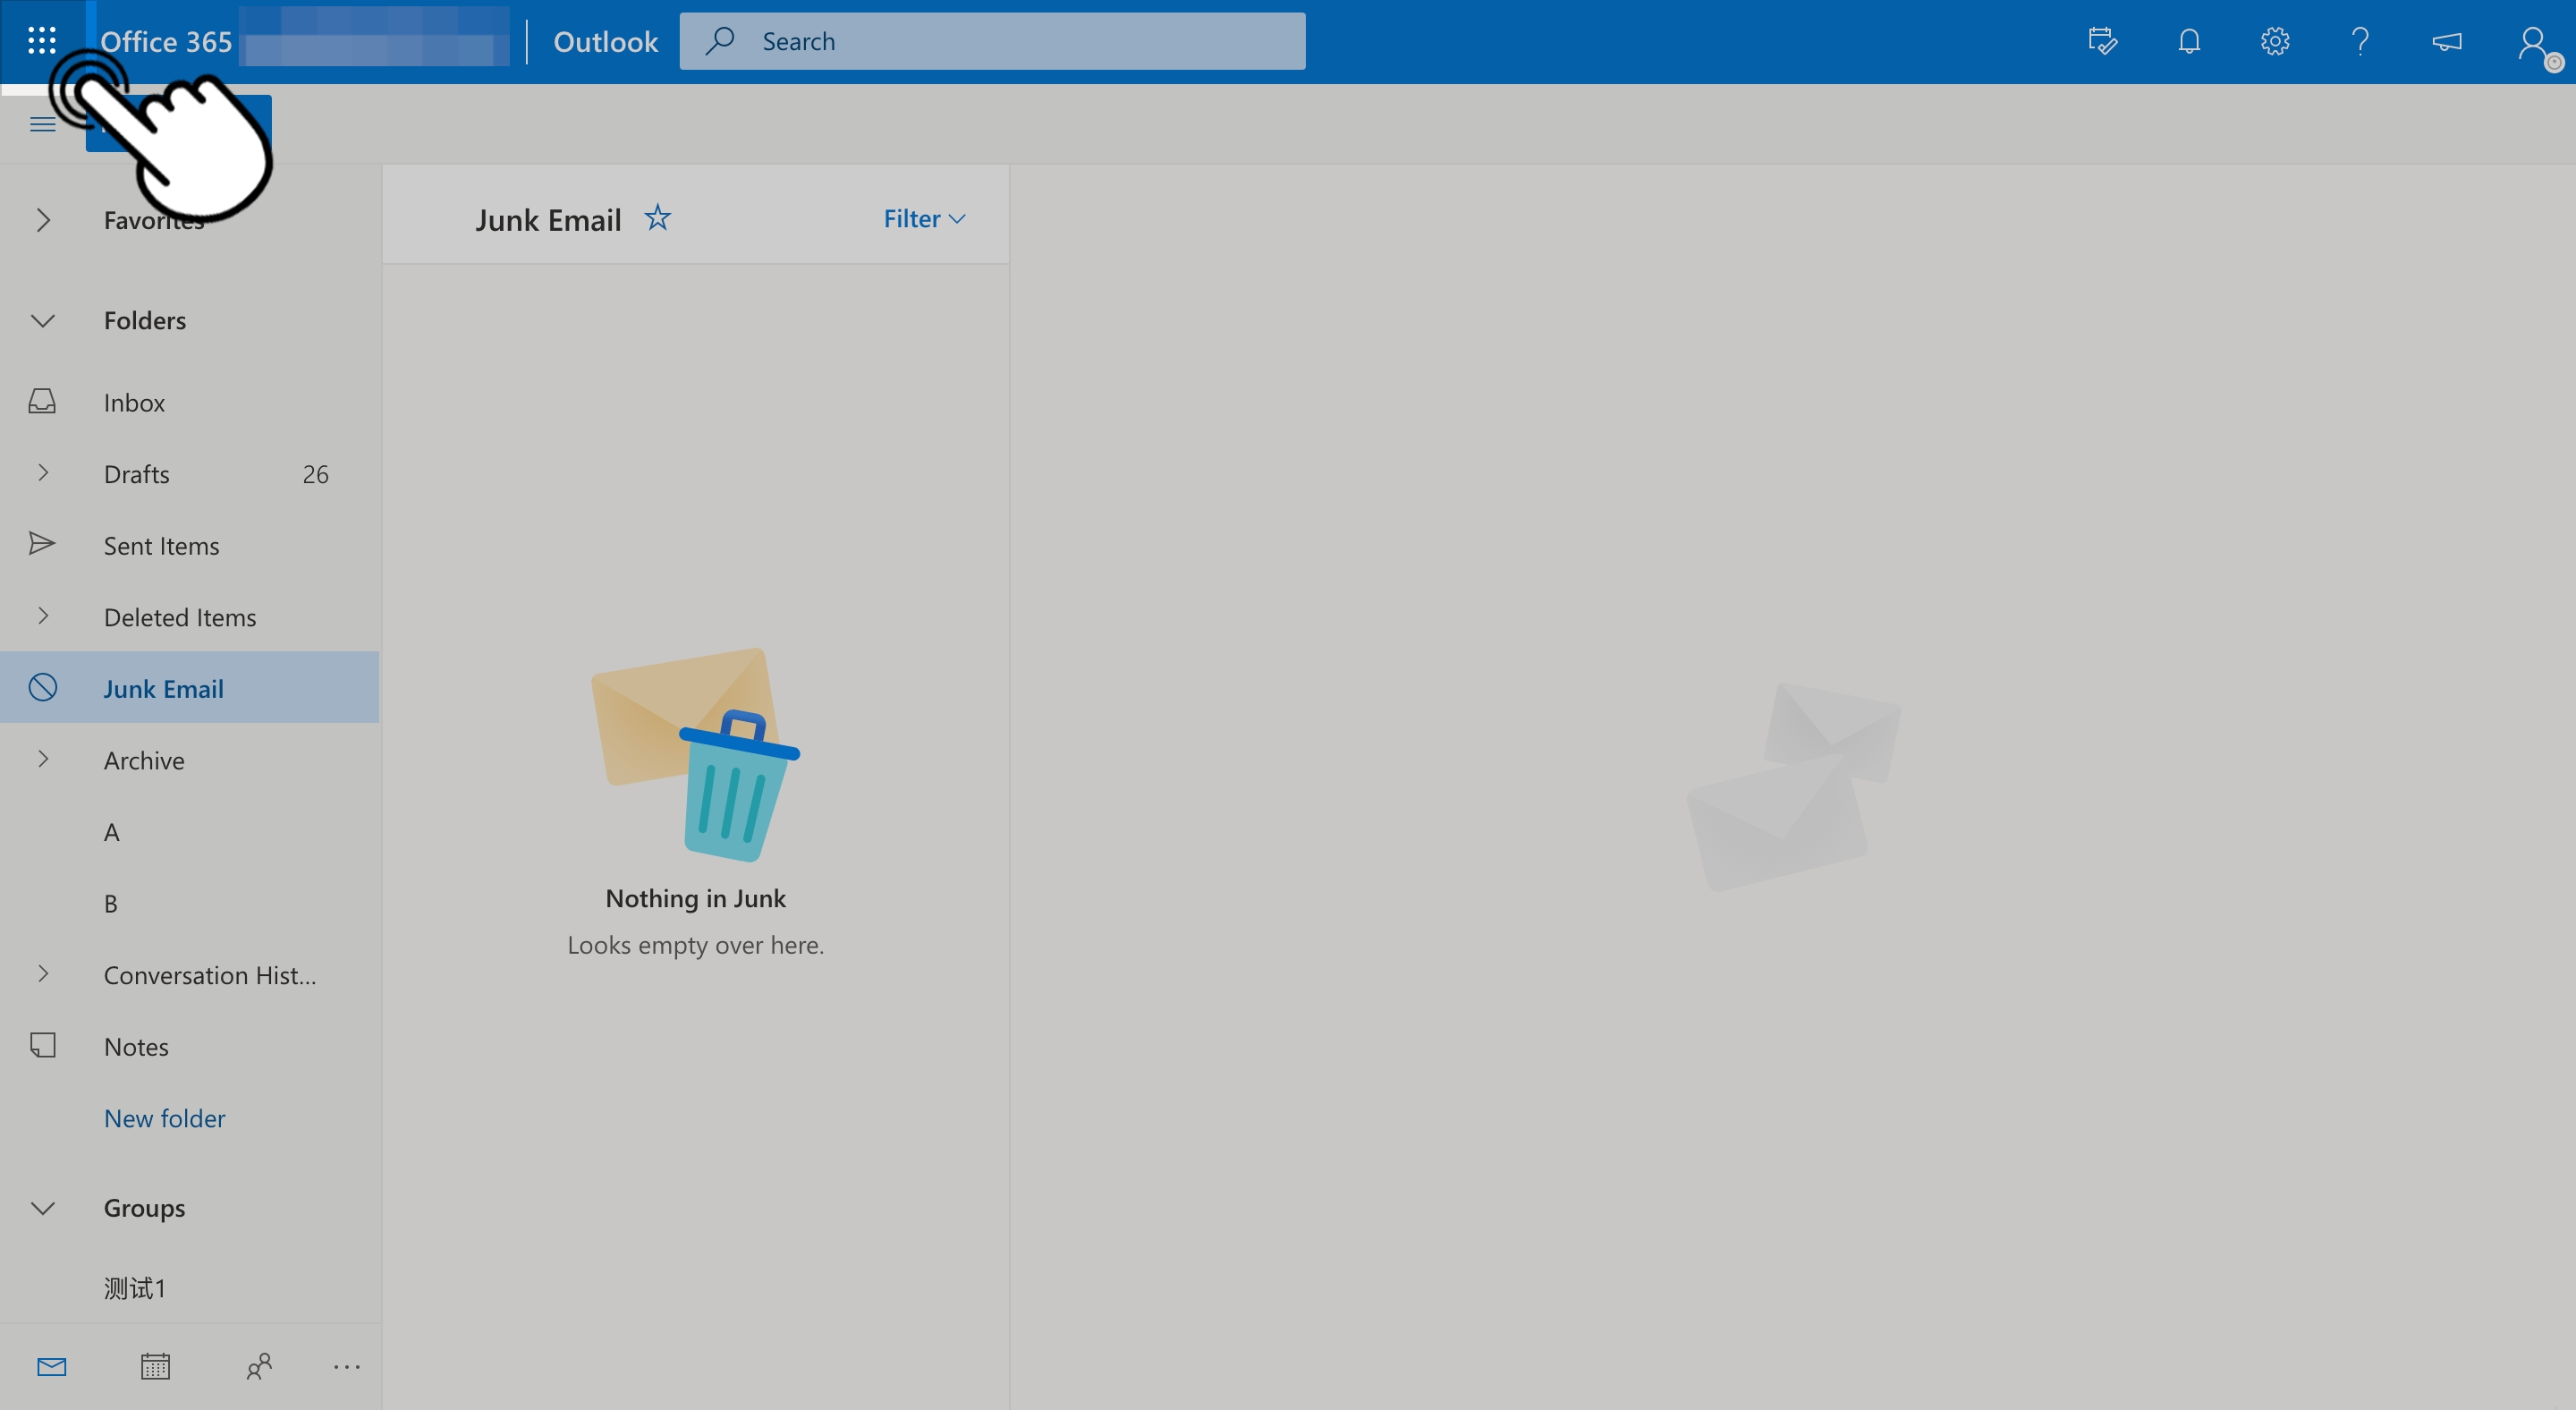Image resolution: width=2576 pixels, height=1410 pixels.
Task: Open the settings gear
Action: 2275,41
